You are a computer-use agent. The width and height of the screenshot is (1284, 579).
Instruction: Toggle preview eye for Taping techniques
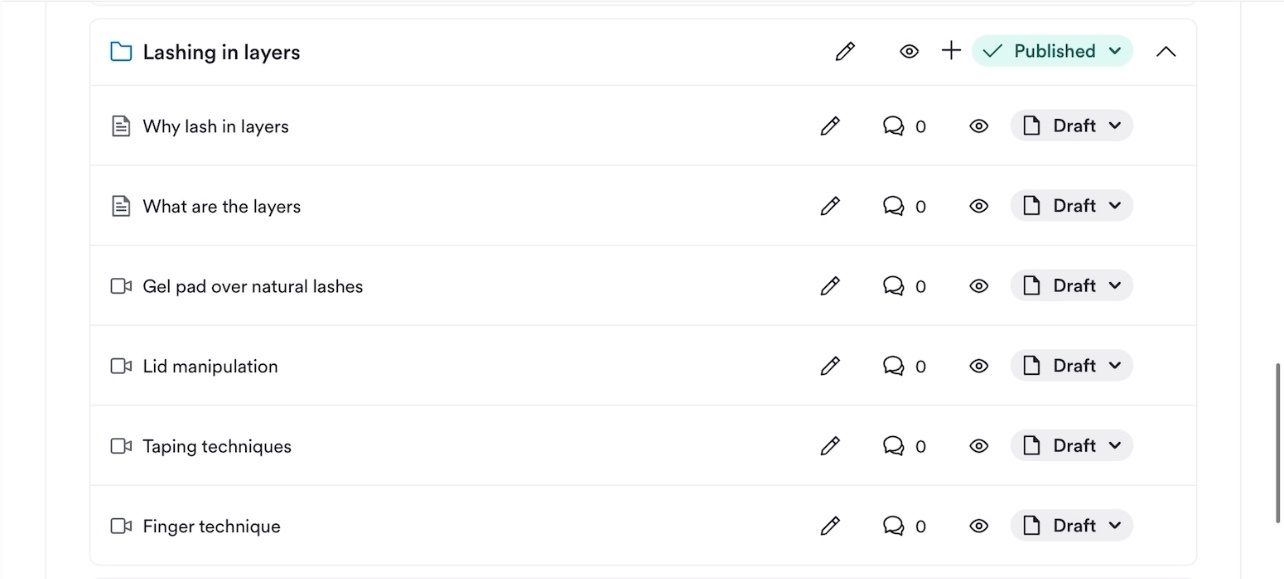click(979, 446)
